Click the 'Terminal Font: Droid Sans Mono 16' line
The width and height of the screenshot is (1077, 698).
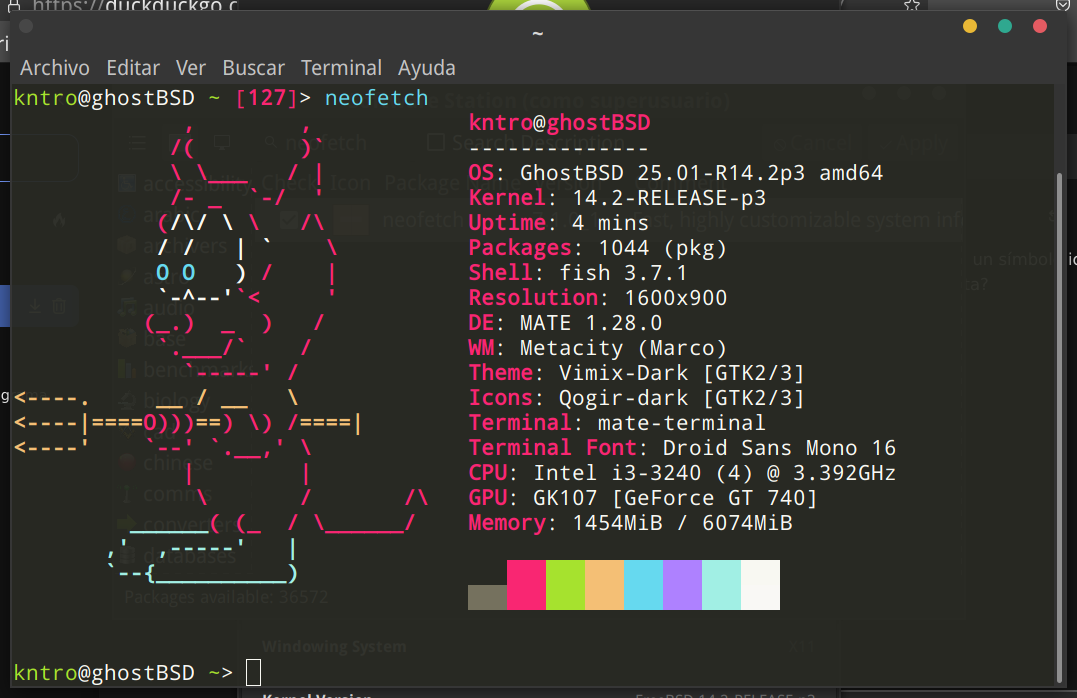[682, 448]
